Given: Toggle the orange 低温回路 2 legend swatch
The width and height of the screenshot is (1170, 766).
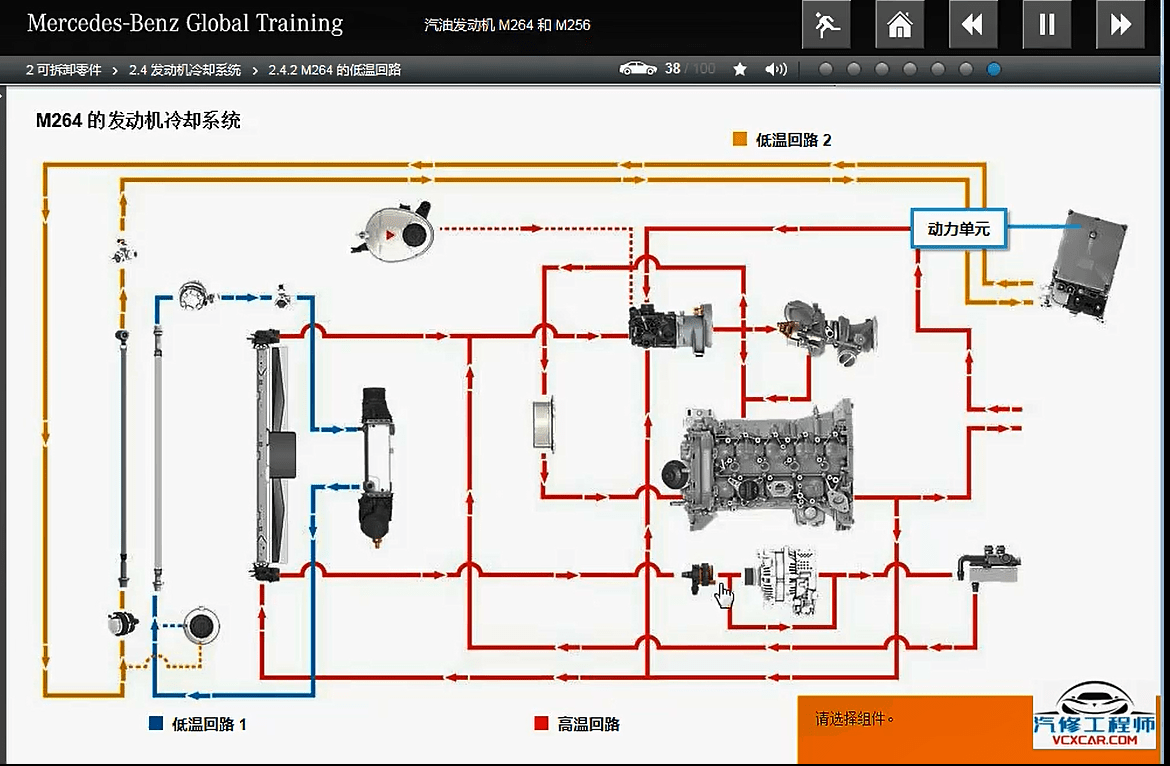Looking at the screenshot, I should (x=740, y=140).
